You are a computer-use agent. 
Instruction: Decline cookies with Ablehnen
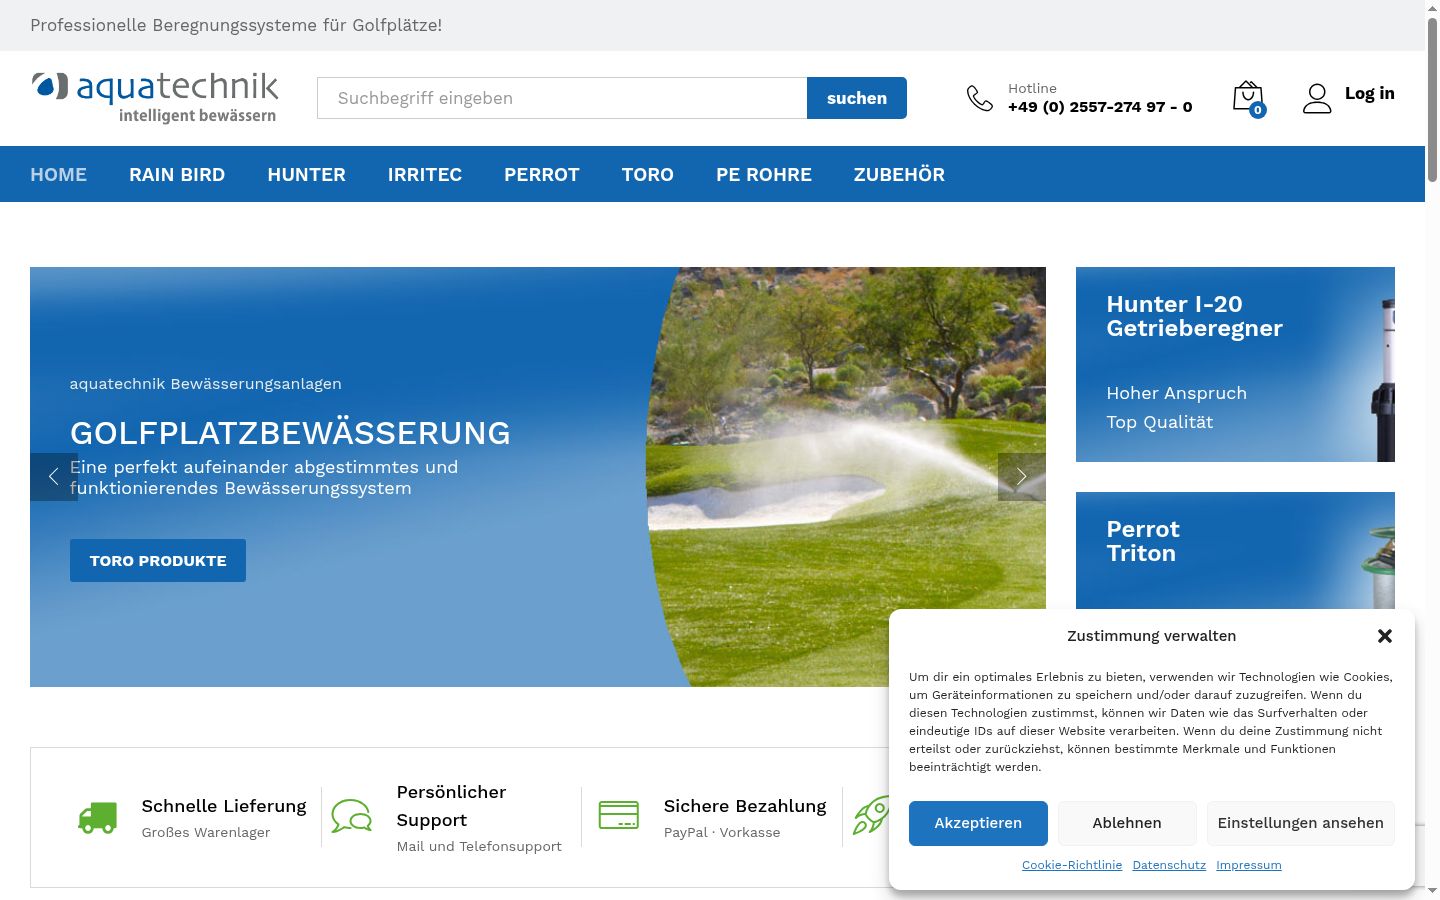pos(1127,823)
